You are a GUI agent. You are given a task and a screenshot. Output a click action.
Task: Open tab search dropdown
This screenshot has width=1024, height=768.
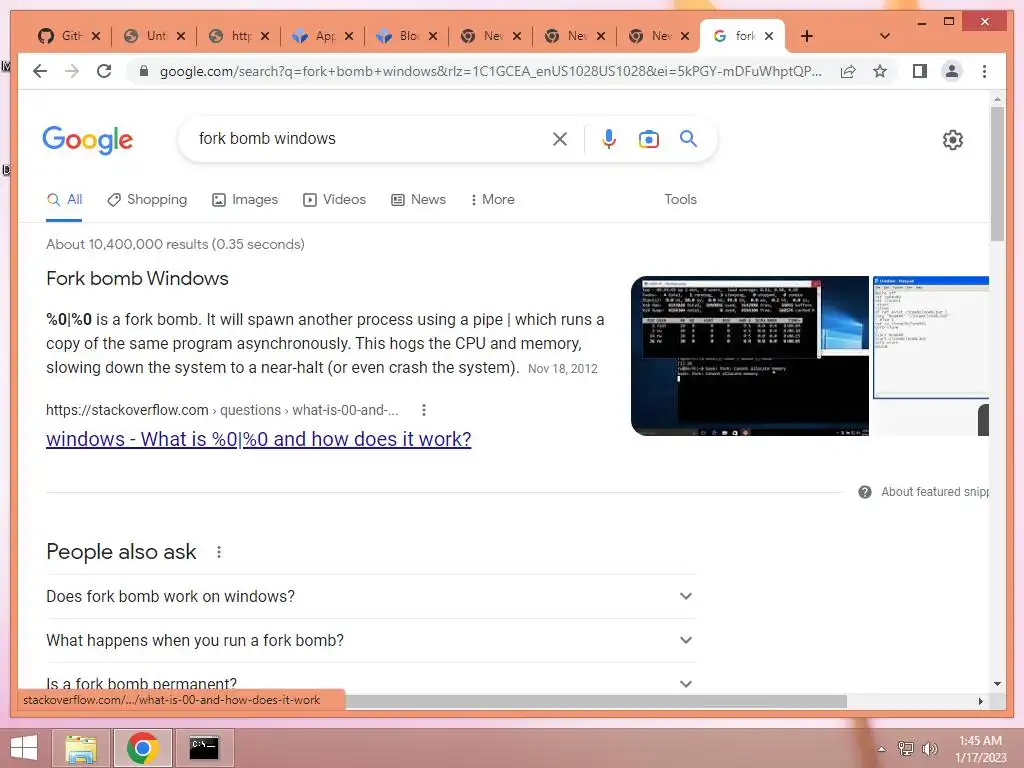click(885, 36)
